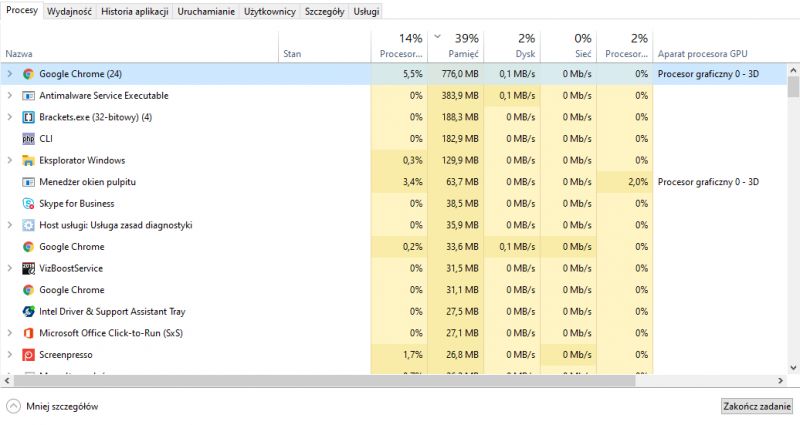The image size is (800, 425).
Task: Click the Screenpresso process icon
Action: click(28, 355)
